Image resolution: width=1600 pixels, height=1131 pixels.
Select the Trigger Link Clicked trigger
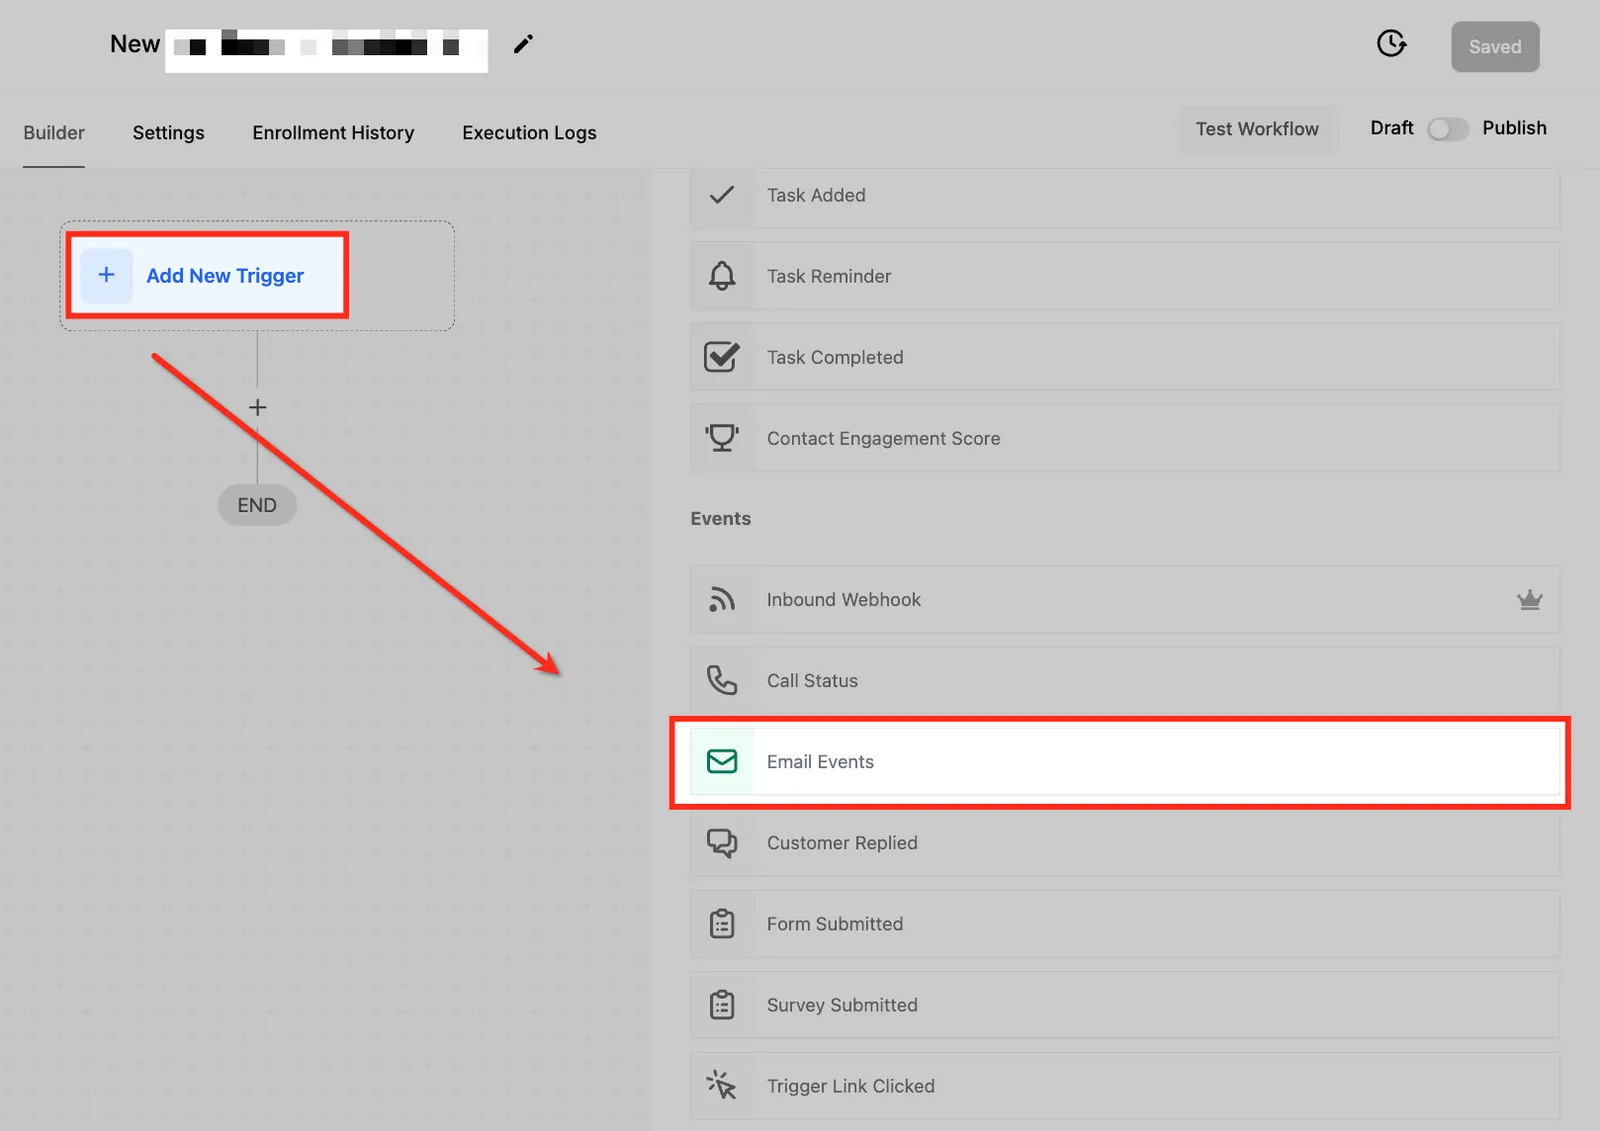(x=1125, y=1086)
